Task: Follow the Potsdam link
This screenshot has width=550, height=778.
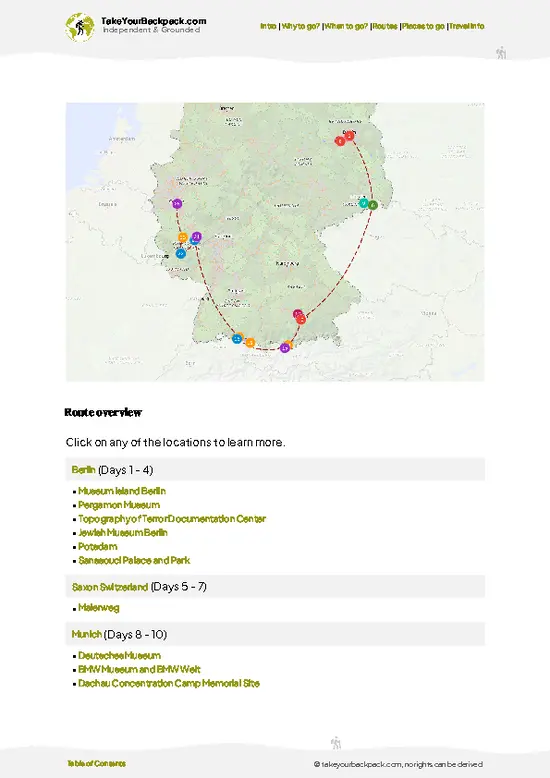Action: (x=98, y=546)
